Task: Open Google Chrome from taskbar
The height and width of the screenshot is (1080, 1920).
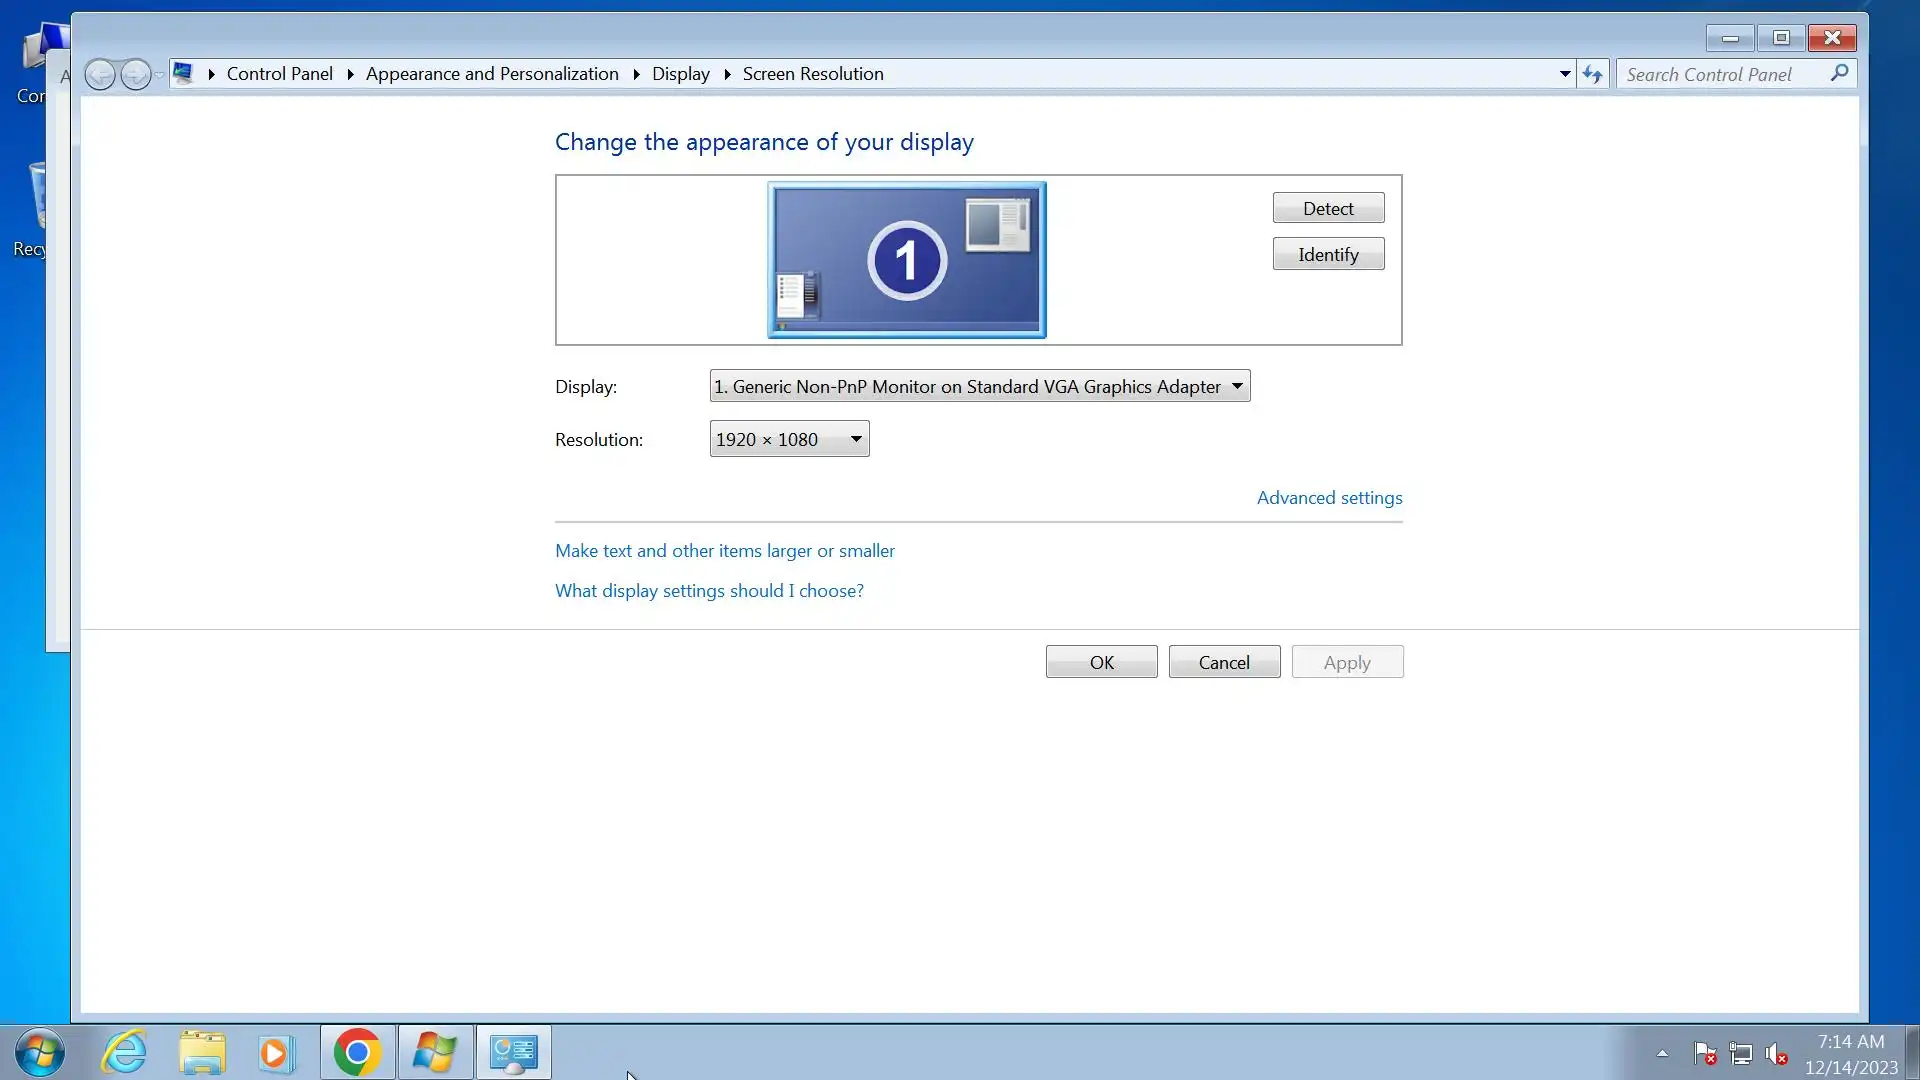Action: (x=357, y=1052)
